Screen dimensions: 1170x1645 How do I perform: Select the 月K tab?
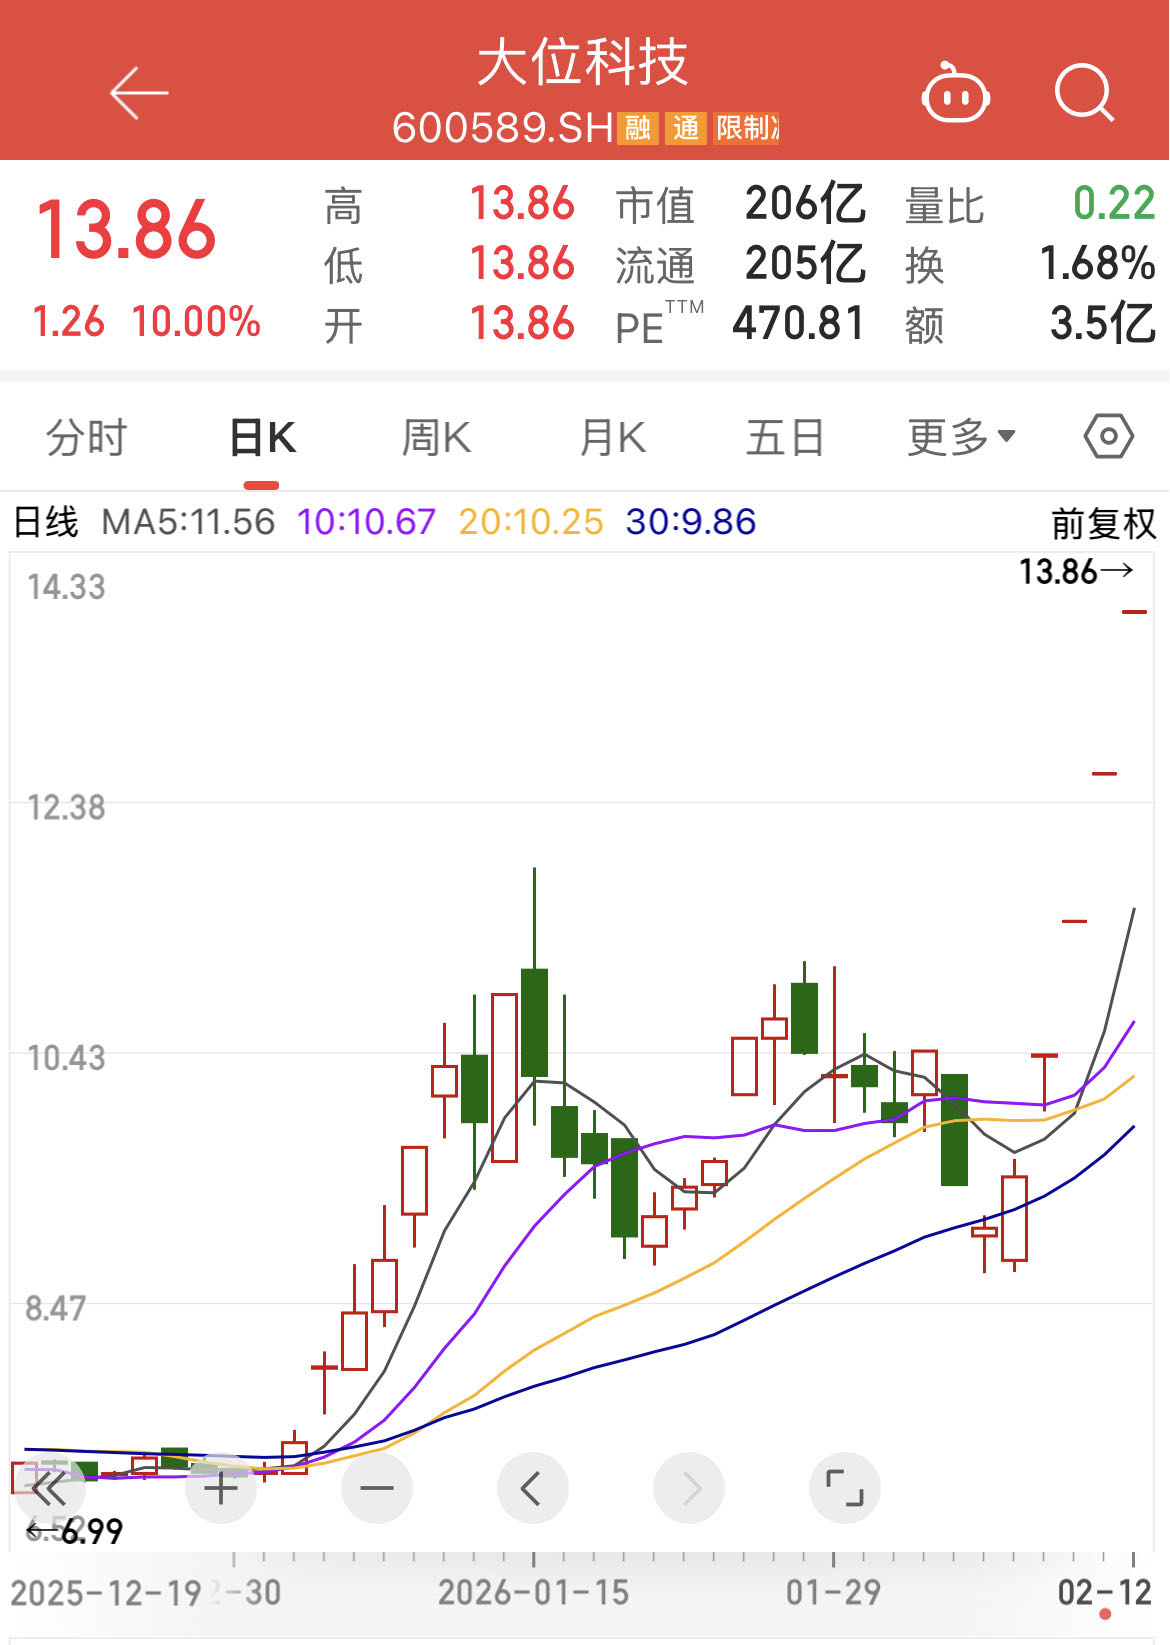613,437
